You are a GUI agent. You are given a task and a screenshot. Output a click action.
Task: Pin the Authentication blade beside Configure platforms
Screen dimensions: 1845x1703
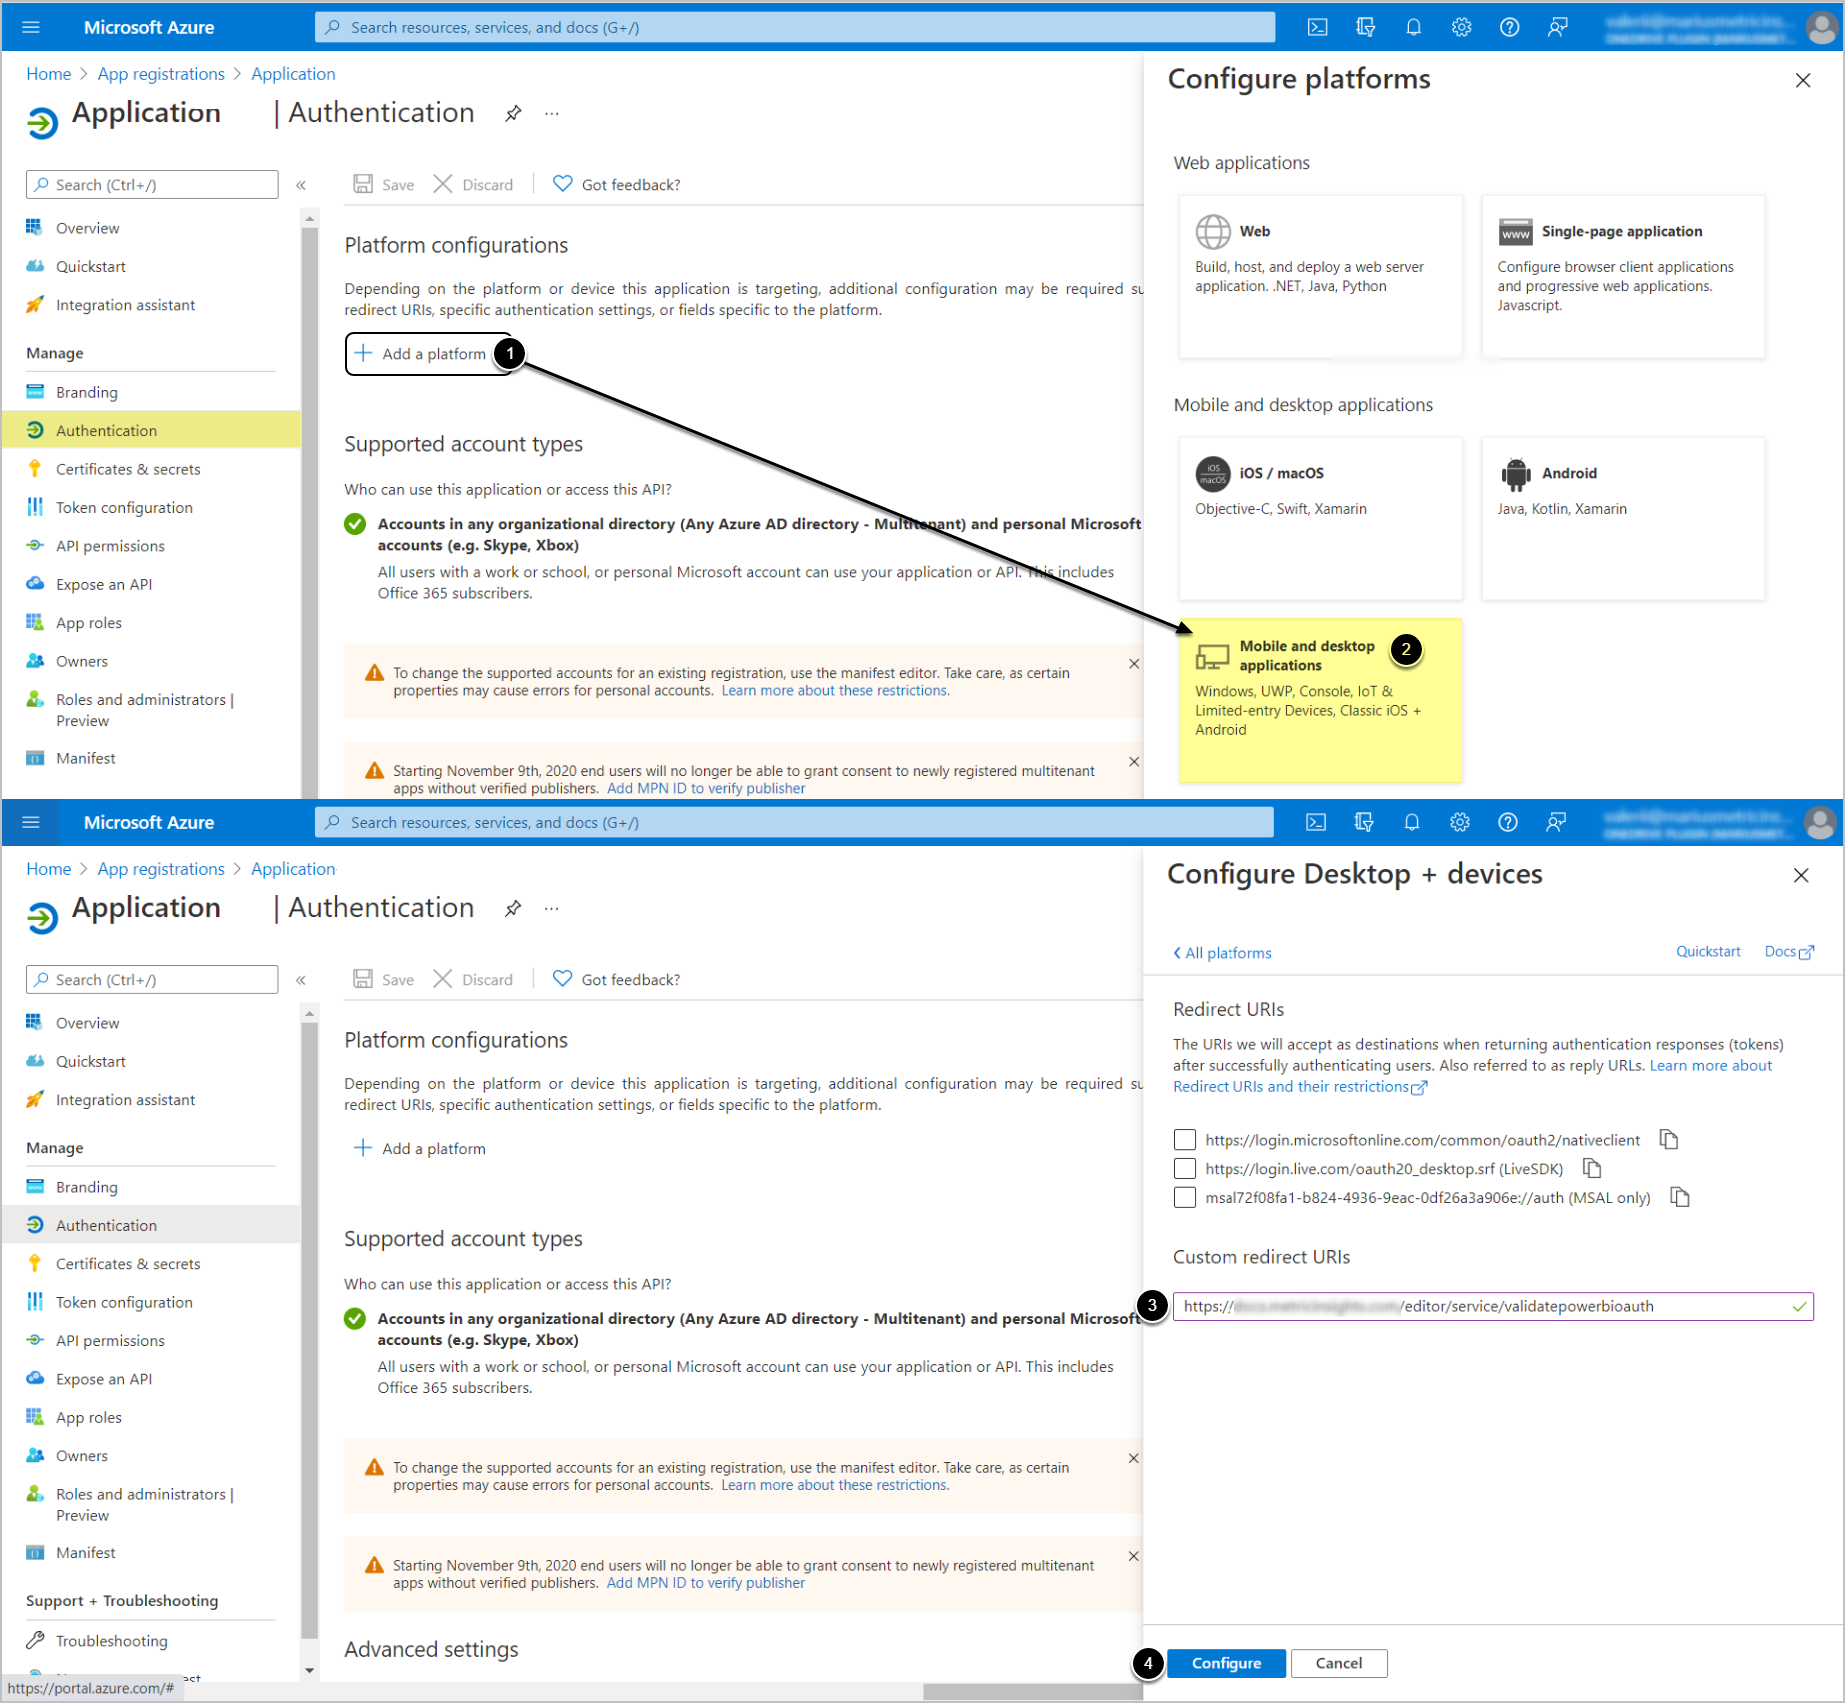click(513, 113)
